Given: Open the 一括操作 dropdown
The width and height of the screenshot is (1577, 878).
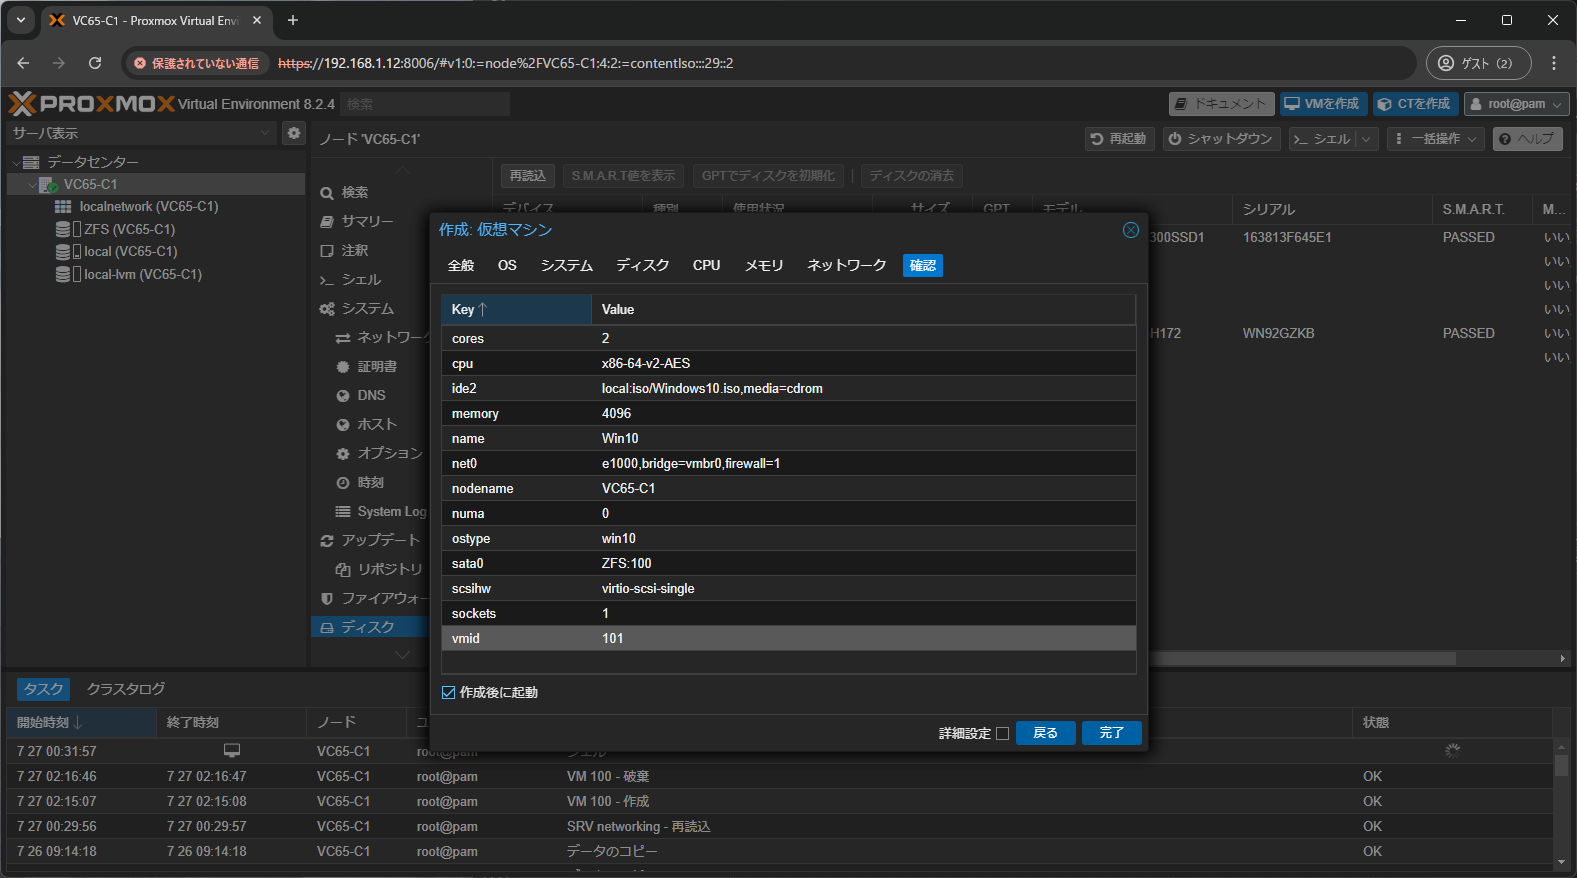Looking at the screenshot, I should (1437, 139).
